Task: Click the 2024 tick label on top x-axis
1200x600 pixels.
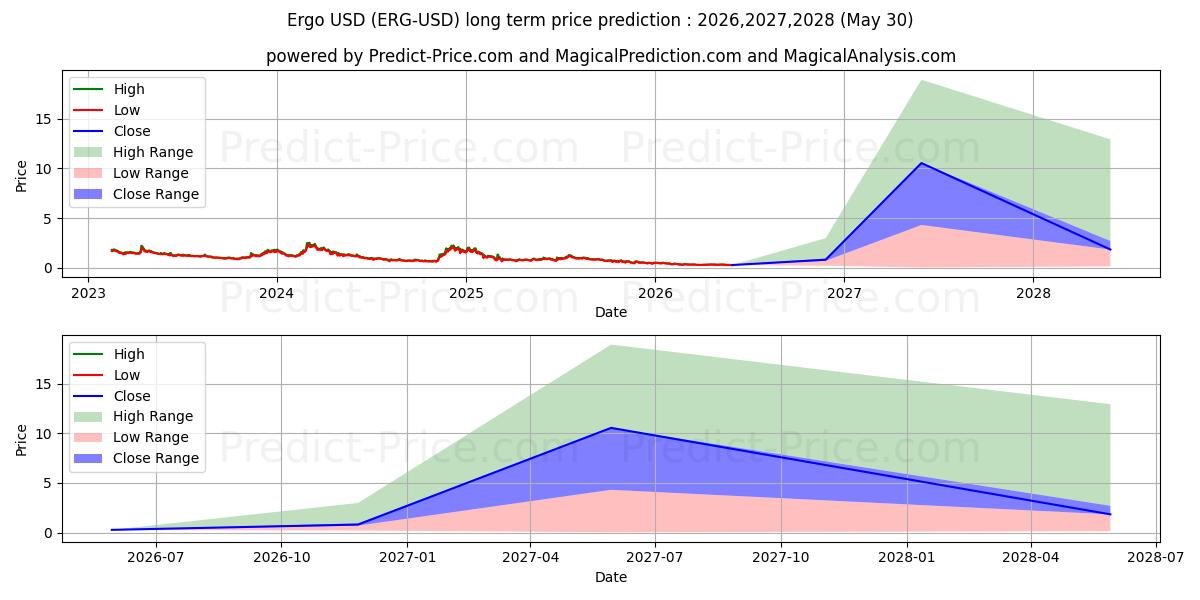Action: 277,293
